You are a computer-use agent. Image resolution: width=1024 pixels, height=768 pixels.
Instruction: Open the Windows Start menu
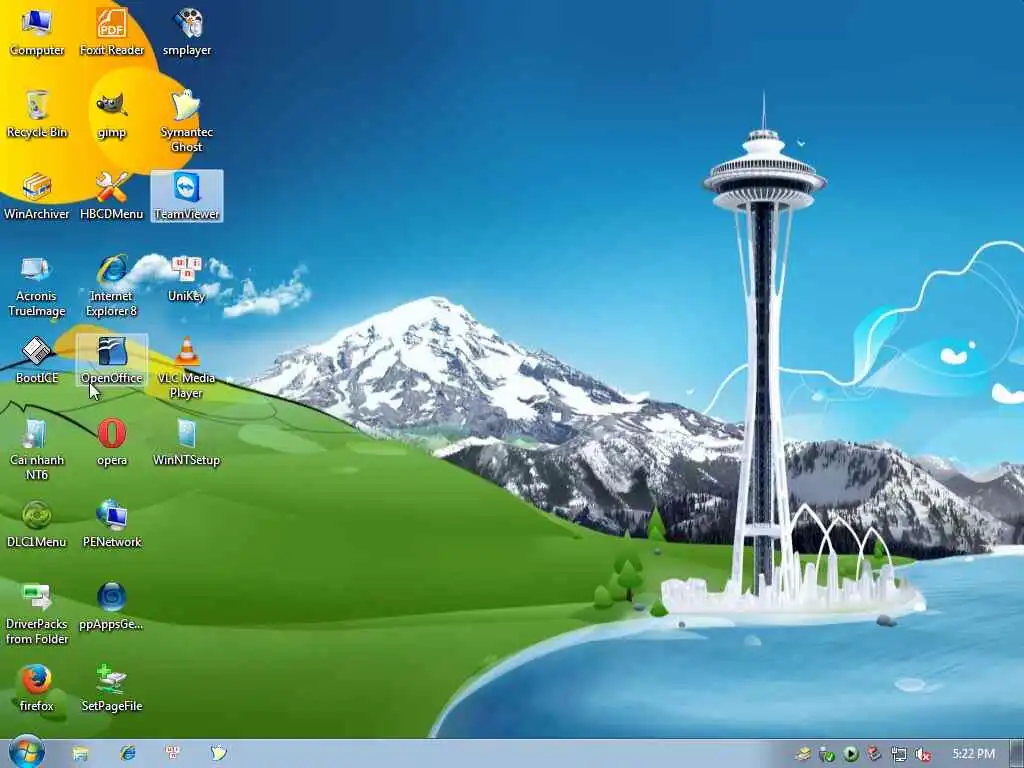[27, 753]
